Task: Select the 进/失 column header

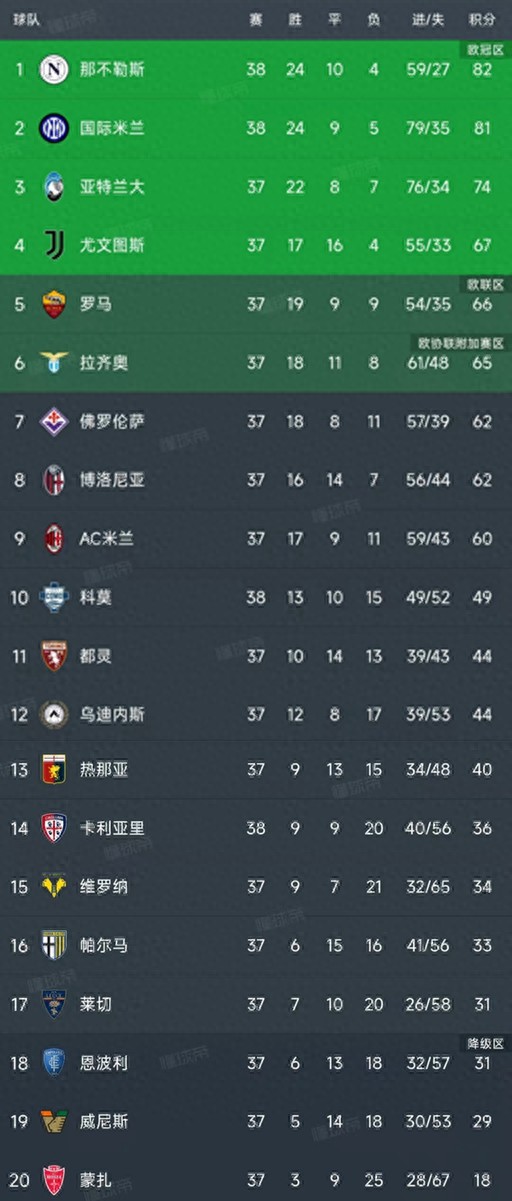Action: 427,19
